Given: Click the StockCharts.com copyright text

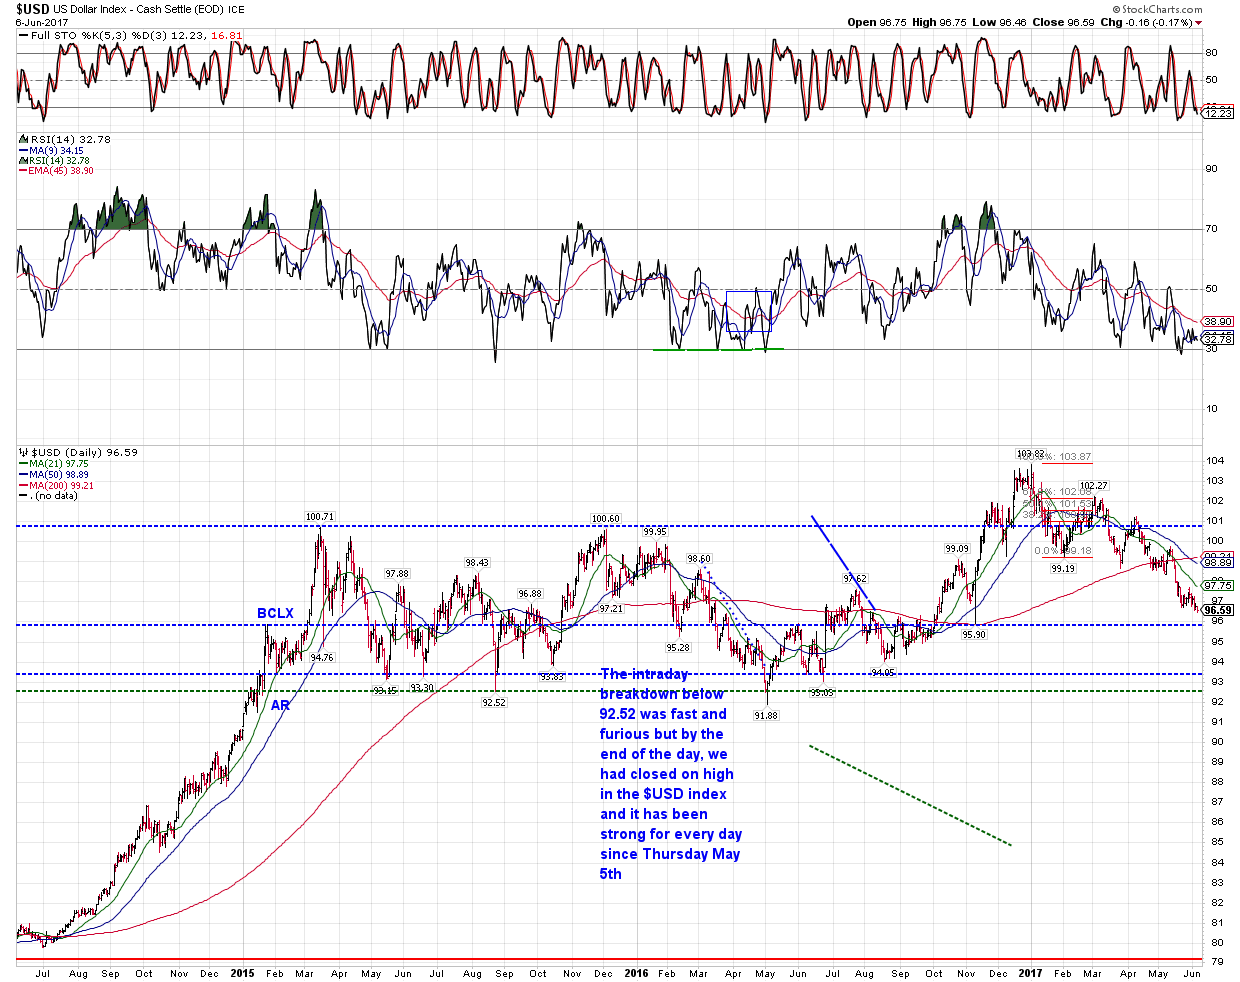Looking at the screenshot, I should (1157, 9).
